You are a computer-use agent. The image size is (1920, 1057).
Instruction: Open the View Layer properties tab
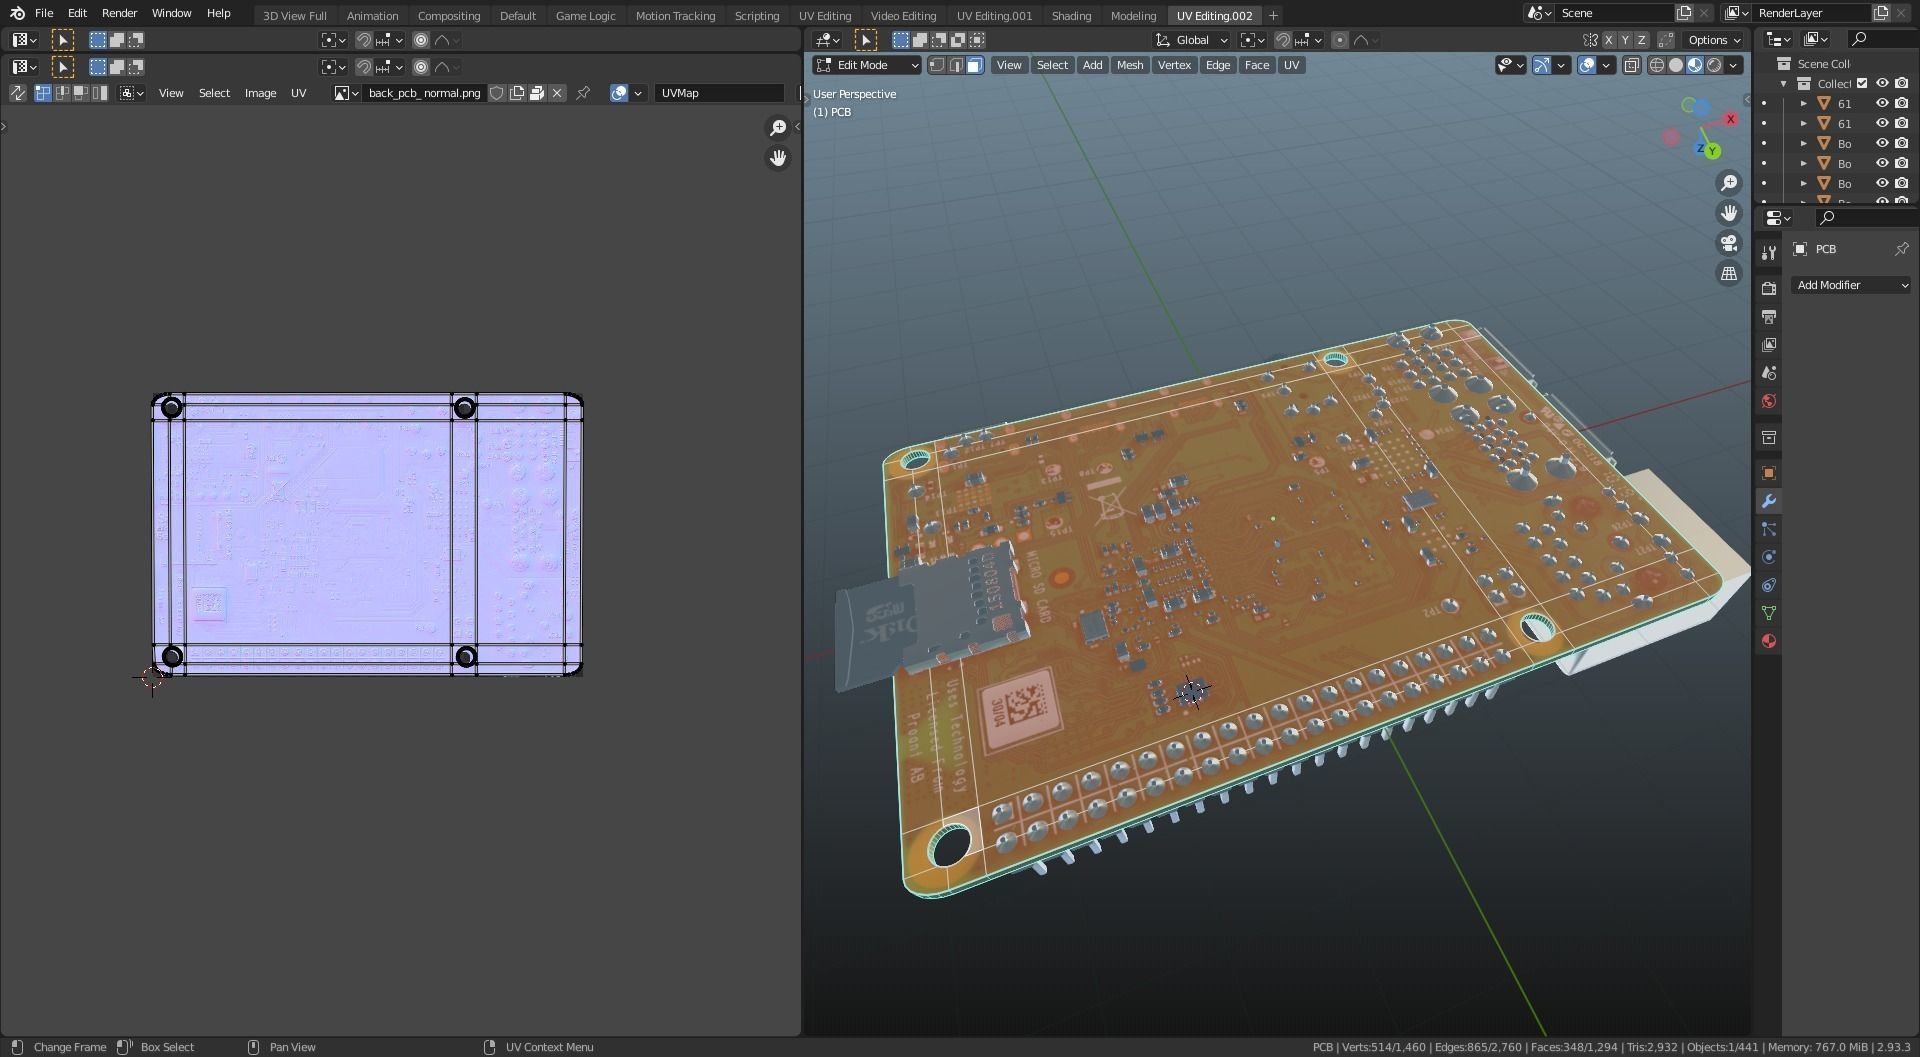[1769, 344]
